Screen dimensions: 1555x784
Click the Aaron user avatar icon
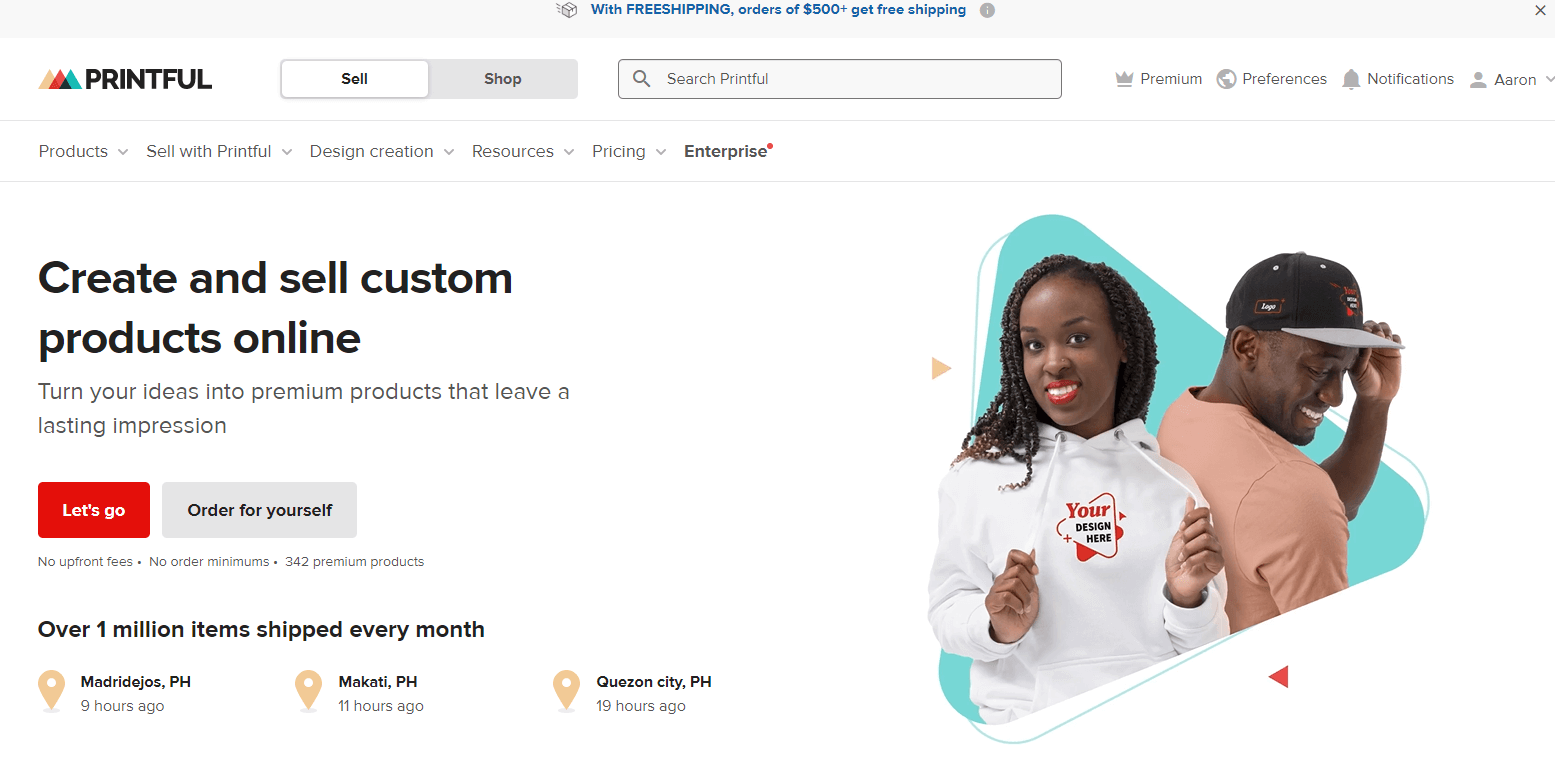point(1478,80)
